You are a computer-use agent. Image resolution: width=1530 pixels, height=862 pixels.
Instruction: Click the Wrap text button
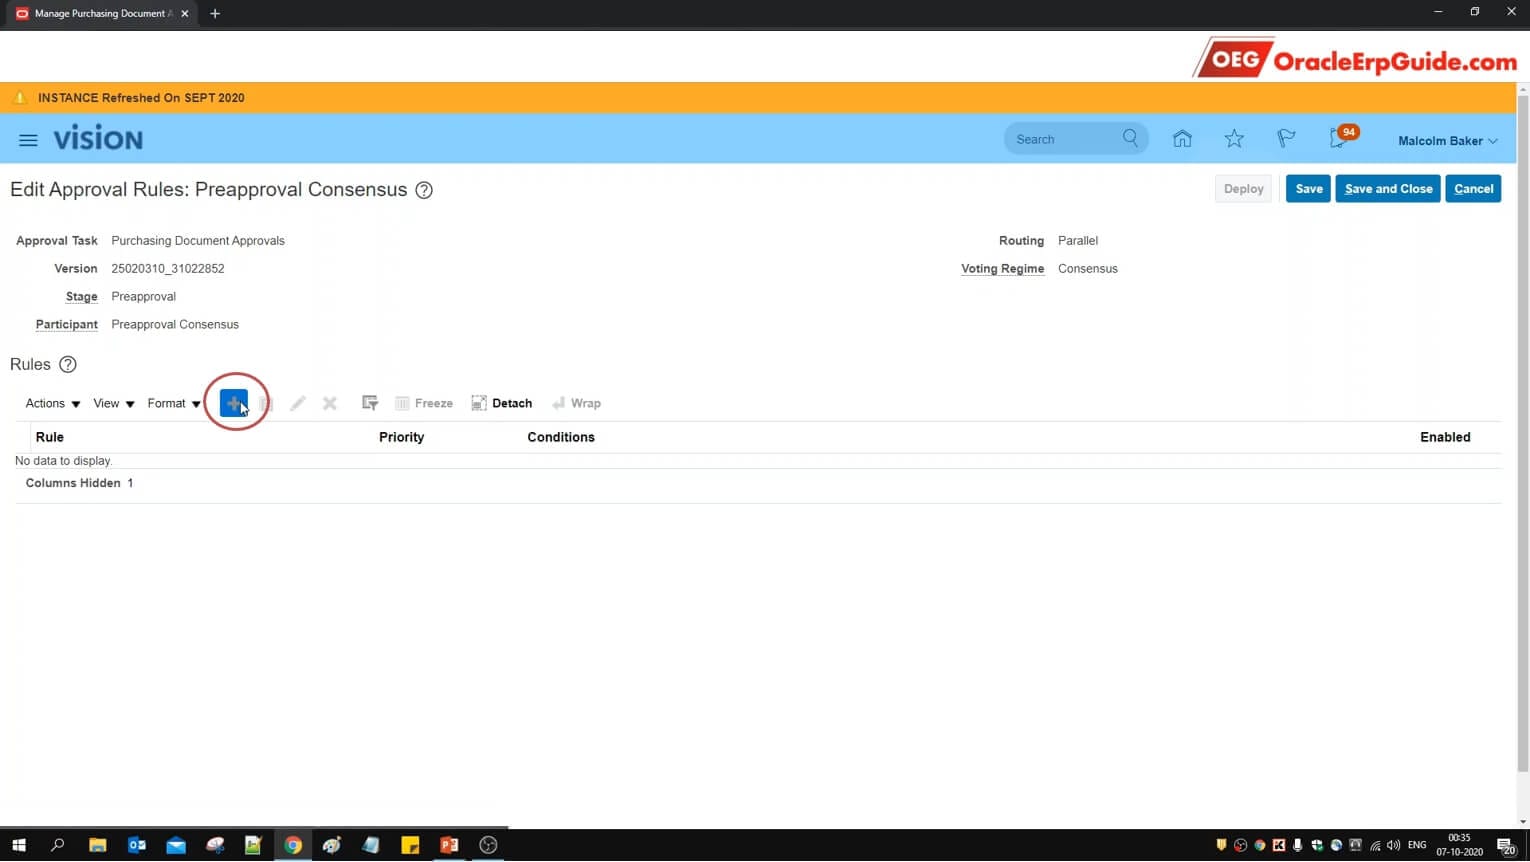tap(577, 403)
